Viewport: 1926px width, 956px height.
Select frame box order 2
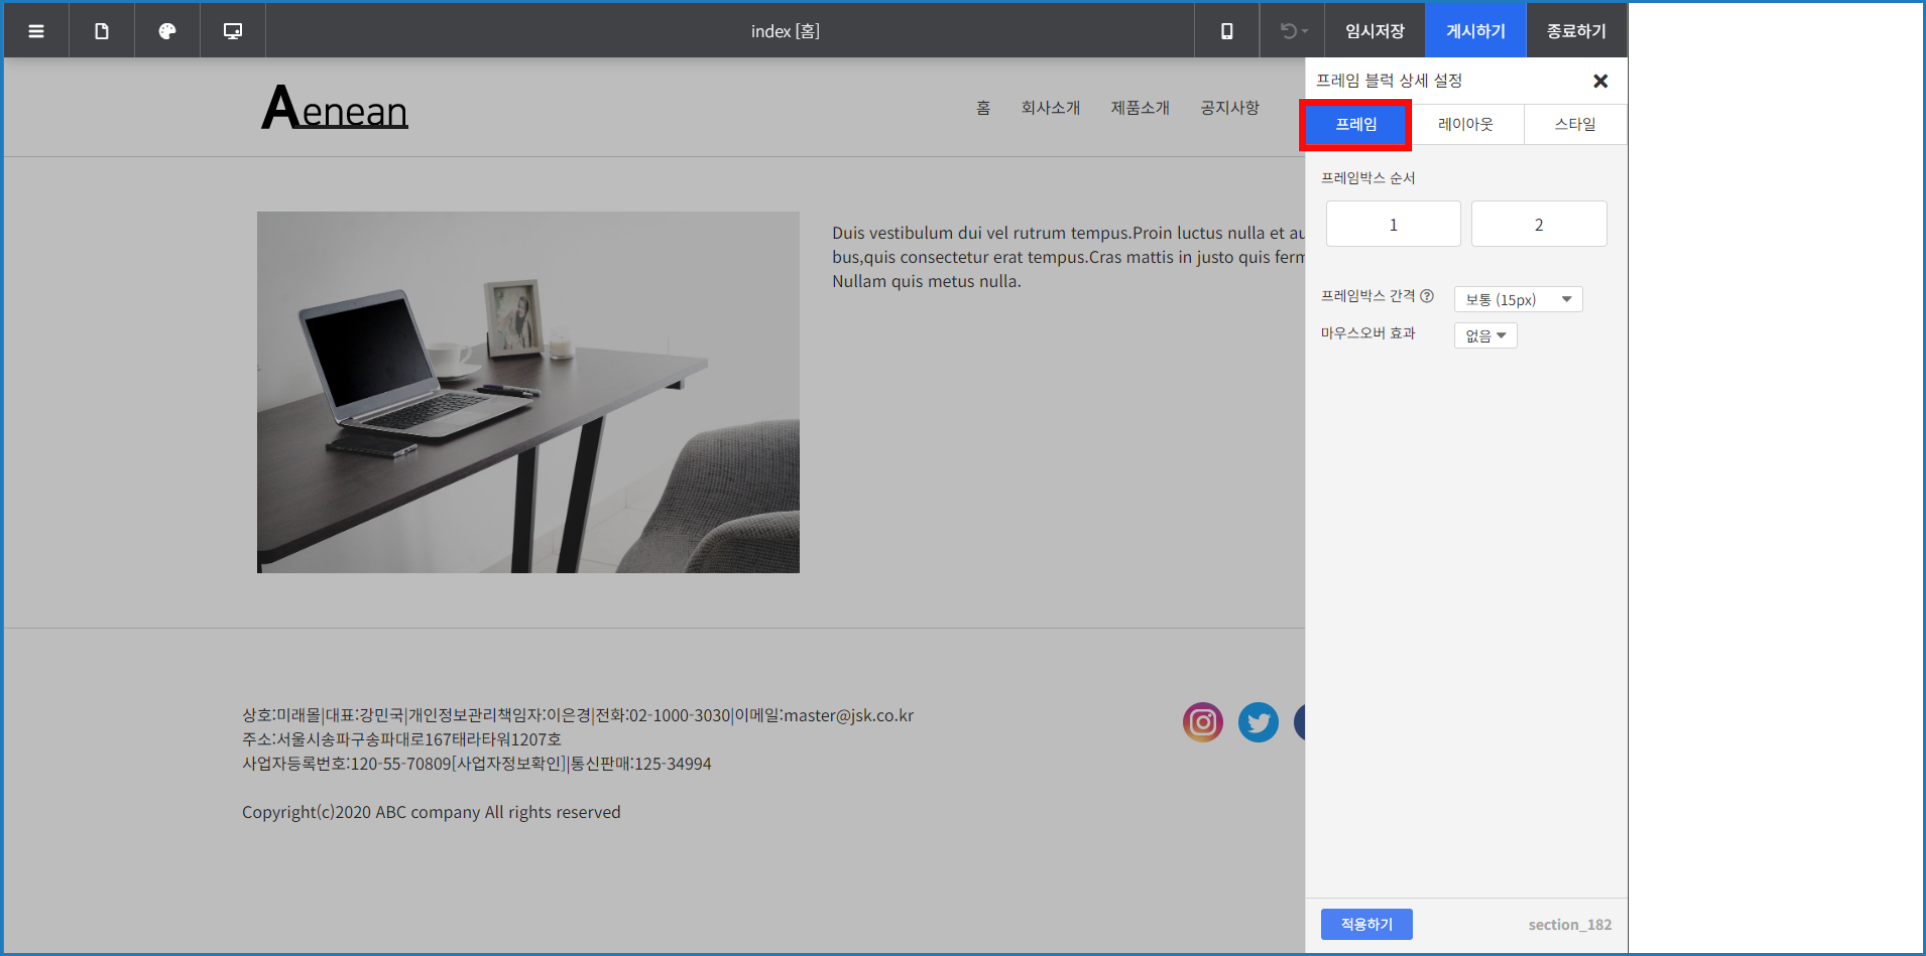pyautogui.click(x=1538, y=224)
